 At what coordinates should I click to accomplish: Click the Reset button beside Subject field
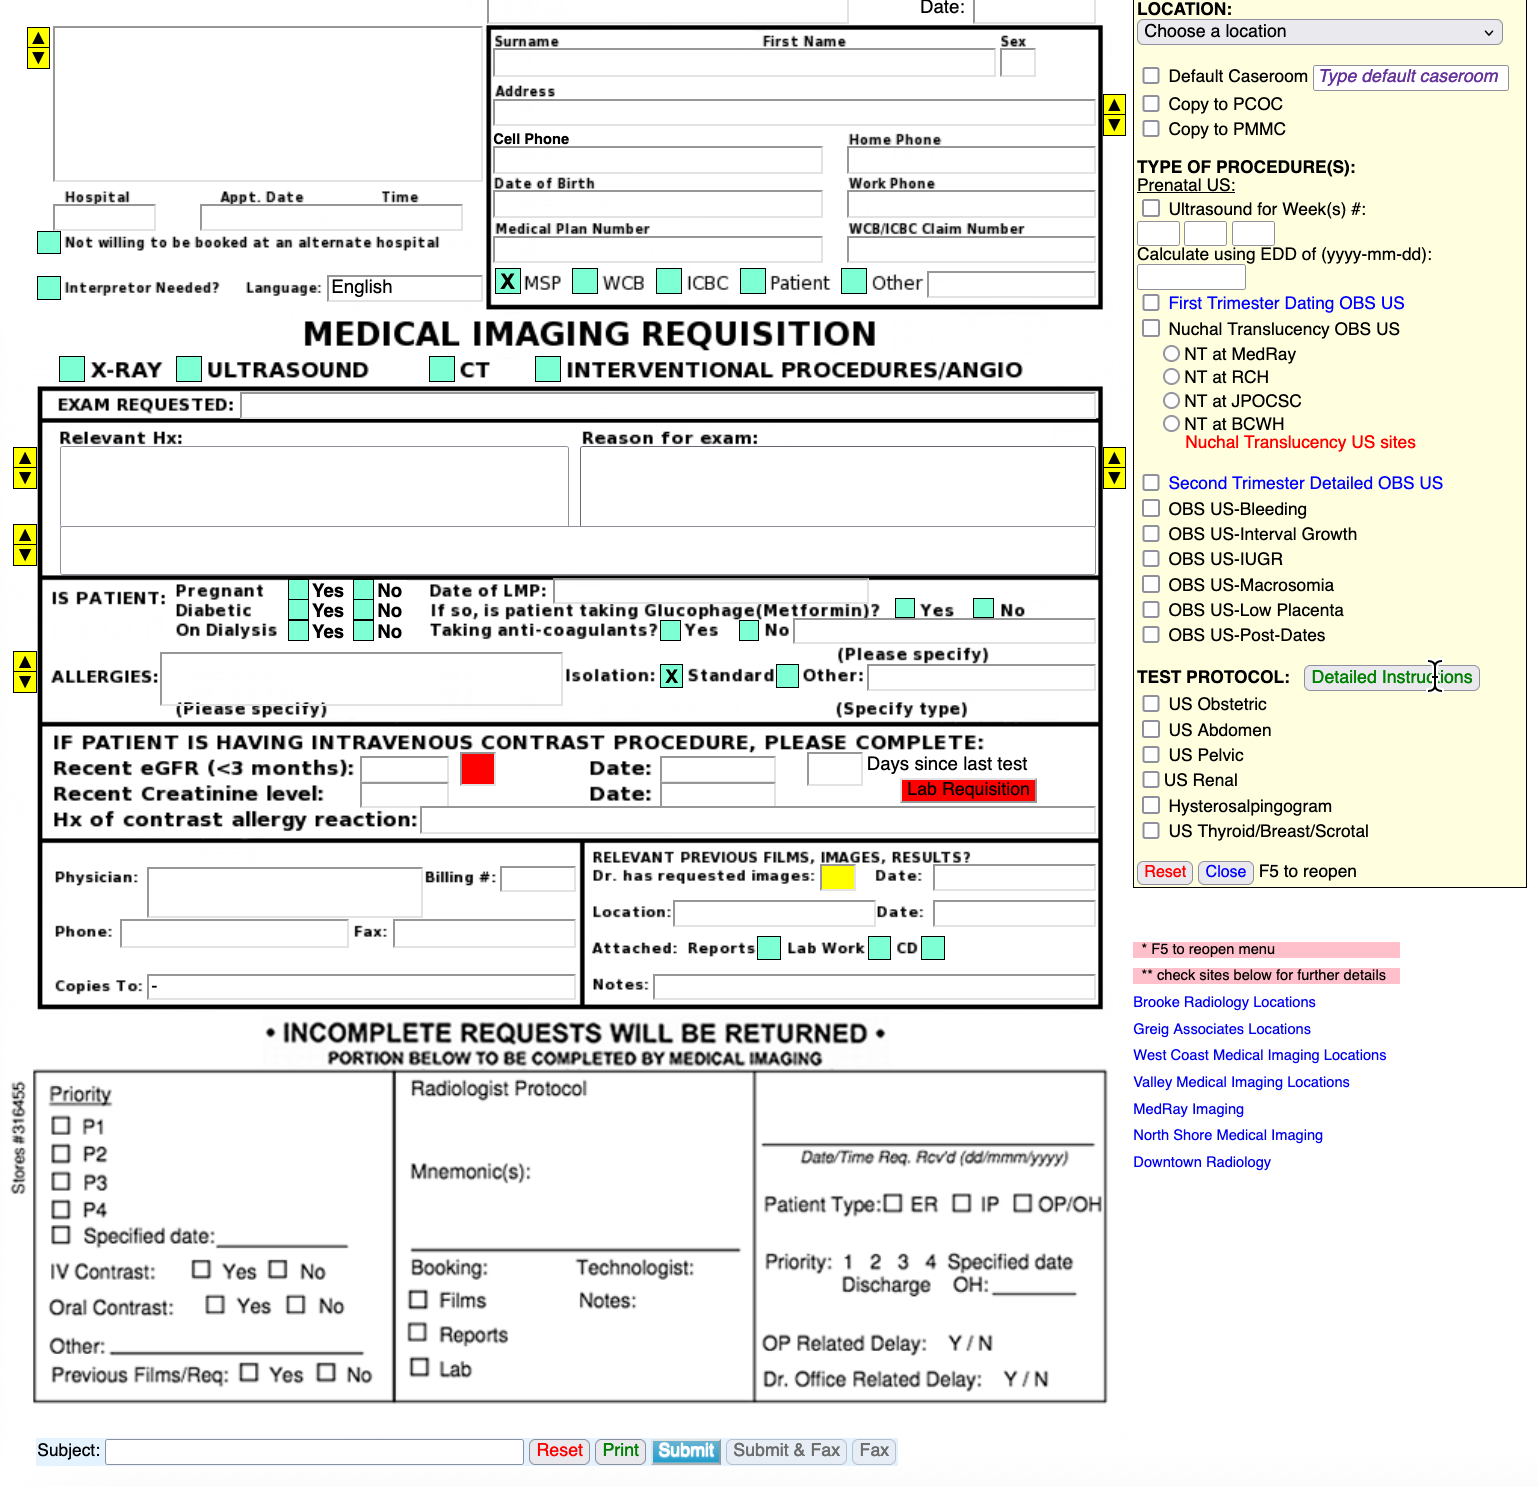[x=559, y=1451]
